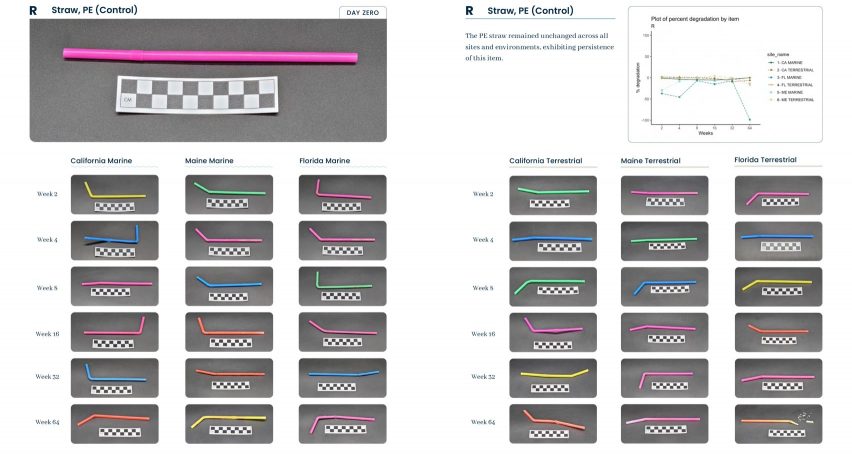Click 'Week 16' label beside California Terrestrial row
The width and height of the screenshot is (852, 454).
[483, 334]
